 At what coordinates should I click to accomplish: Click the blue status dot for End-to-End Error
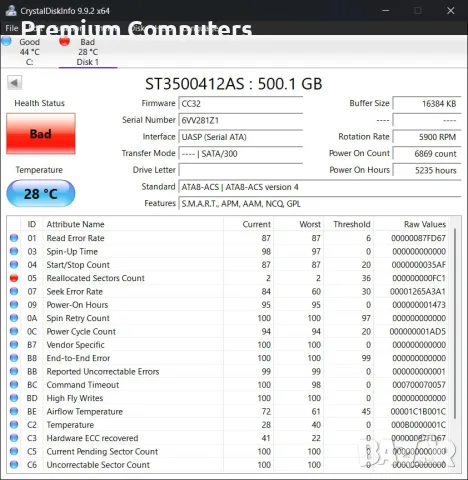14,358
